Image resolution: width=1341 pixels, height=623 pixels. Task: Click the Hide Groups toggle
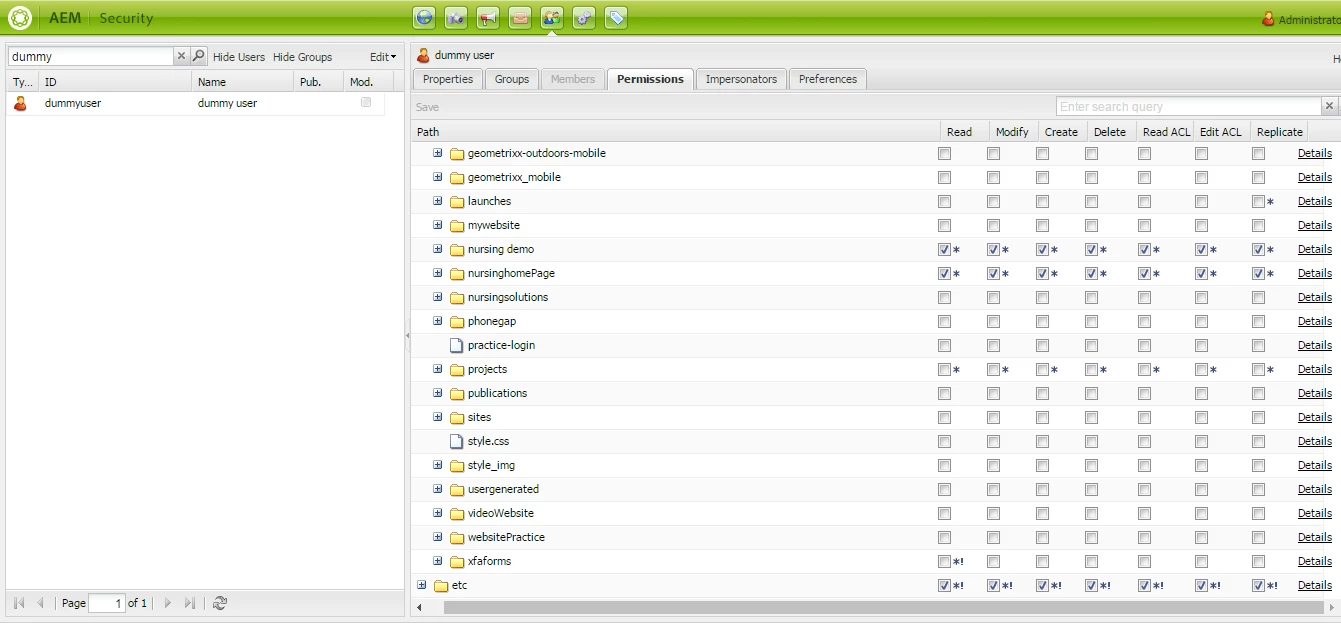[302, 57]
